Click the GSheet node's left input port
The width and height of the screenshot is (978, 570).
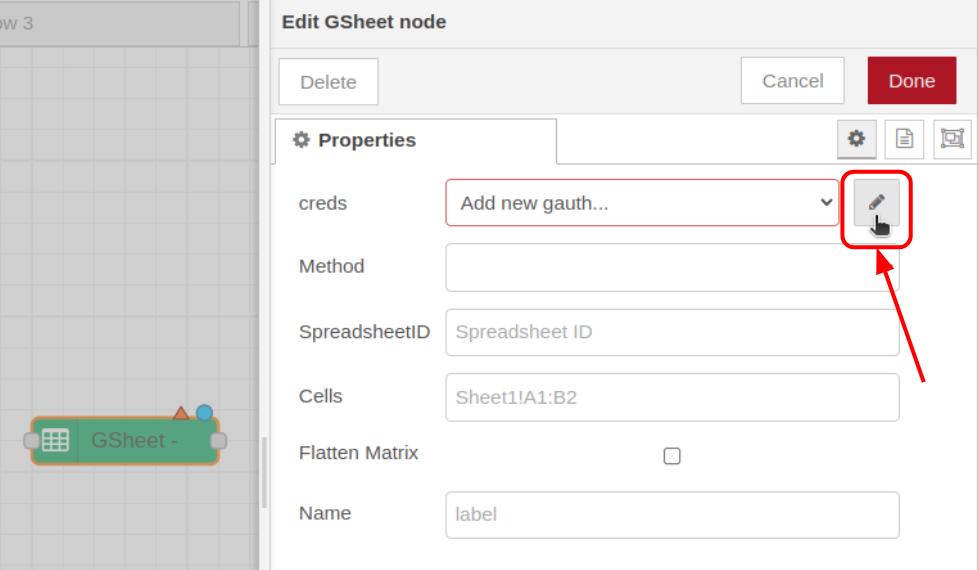point(31,441)
